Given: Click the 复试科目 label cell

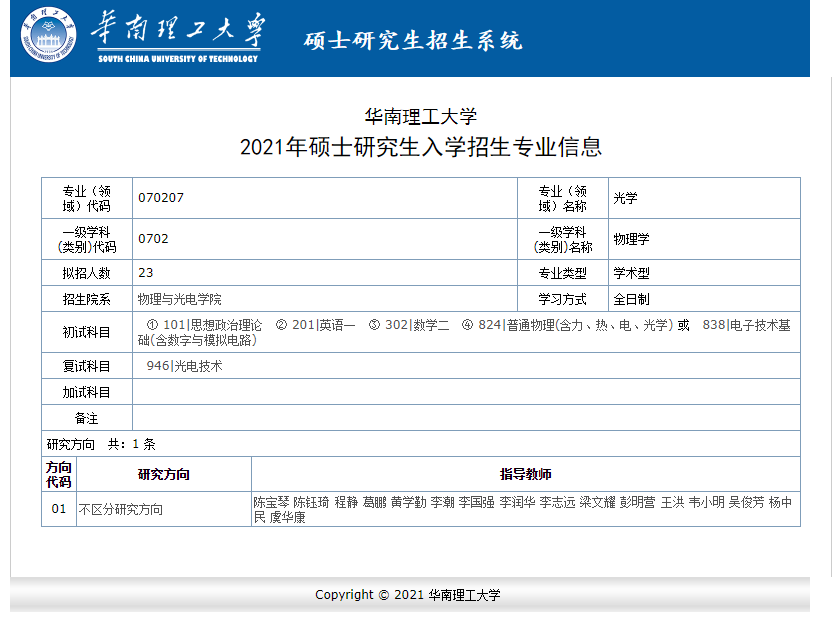Looking at the screenshot, I should point(87,366).
